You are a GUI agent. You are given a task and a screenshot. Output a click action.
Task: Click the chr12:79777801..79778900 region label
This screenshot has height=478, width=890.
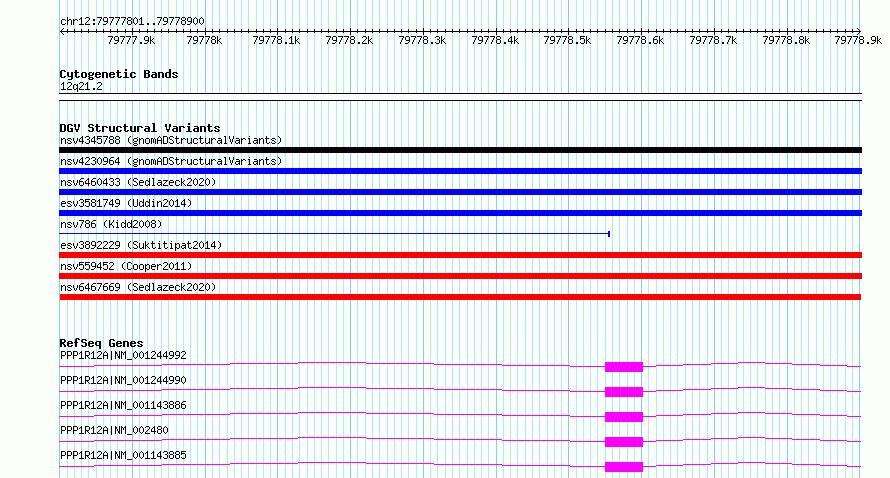132,21
